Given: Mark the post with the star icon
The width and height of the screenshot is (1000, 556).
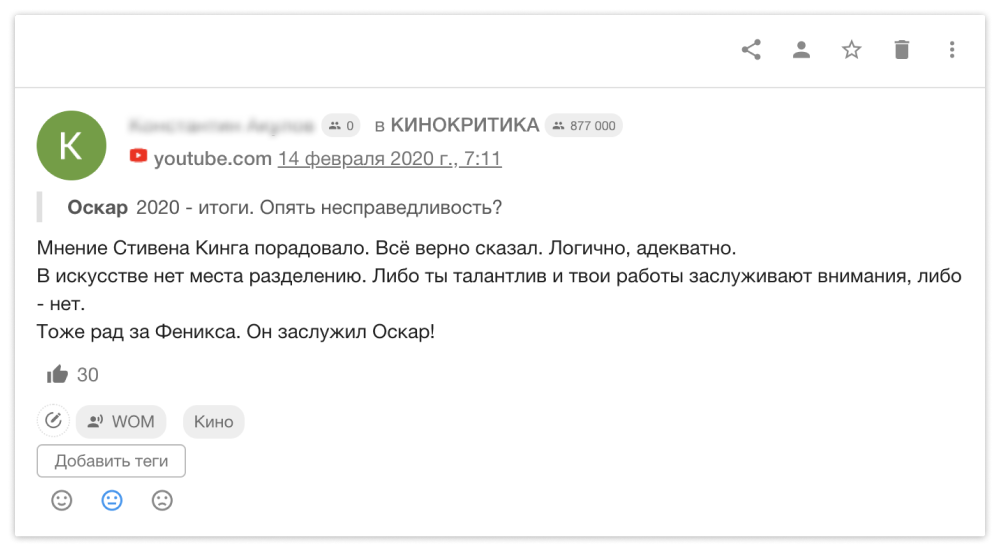Looking at the screenshot, I should [x=851, y=50].
